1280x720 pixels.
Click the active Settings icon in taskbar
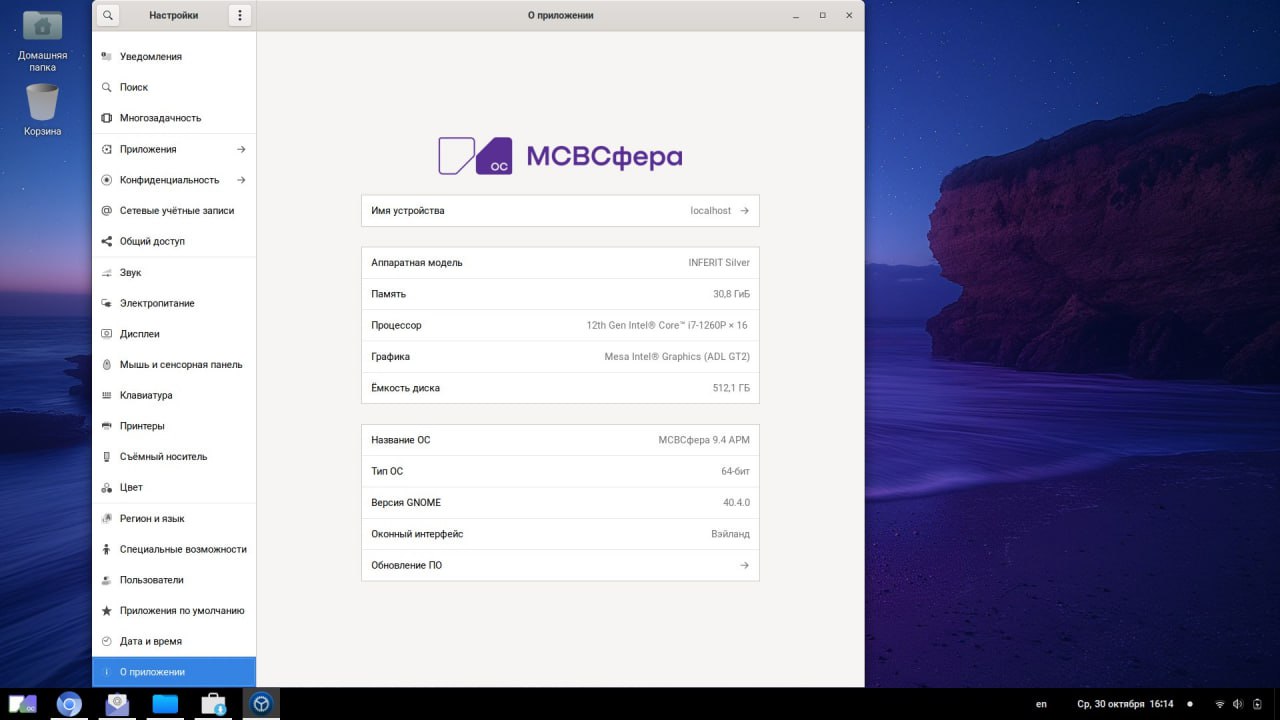tap(261, 704)
